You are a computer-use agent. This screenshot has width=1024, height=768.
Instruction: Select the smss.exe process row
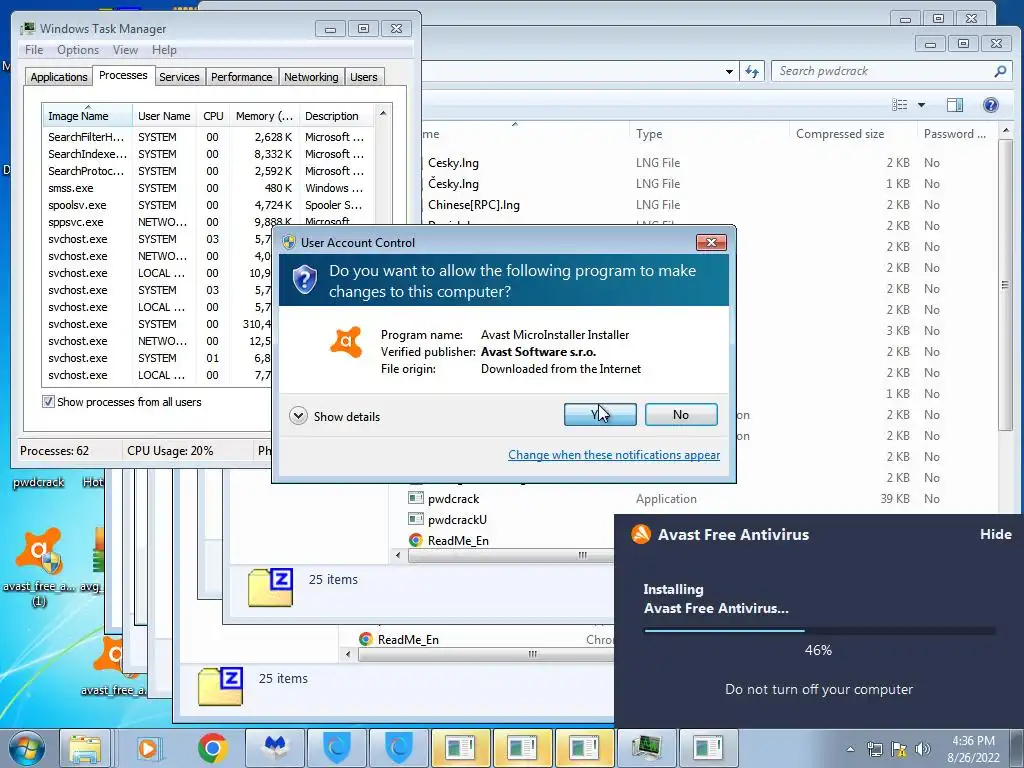(x=207, y=188)
